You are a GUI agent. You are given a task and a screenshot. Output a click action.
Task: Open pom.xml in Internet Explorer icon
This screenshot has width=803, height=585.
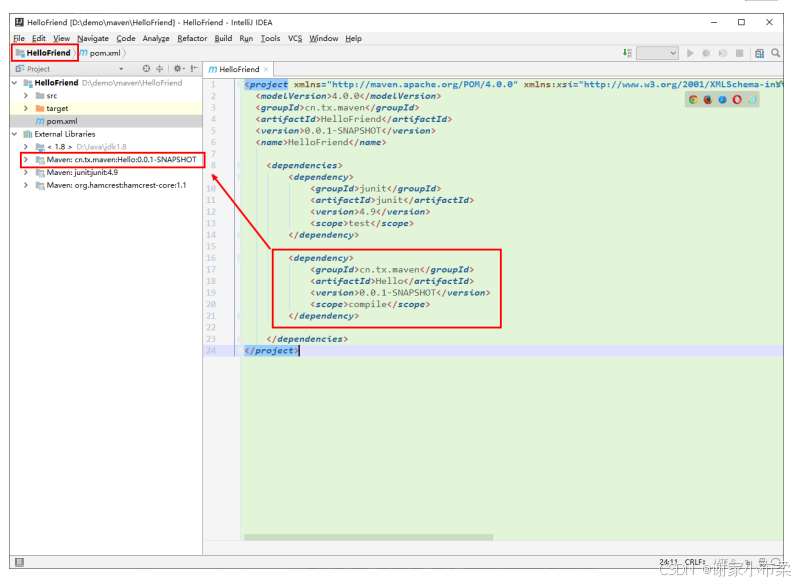(752, 100)
